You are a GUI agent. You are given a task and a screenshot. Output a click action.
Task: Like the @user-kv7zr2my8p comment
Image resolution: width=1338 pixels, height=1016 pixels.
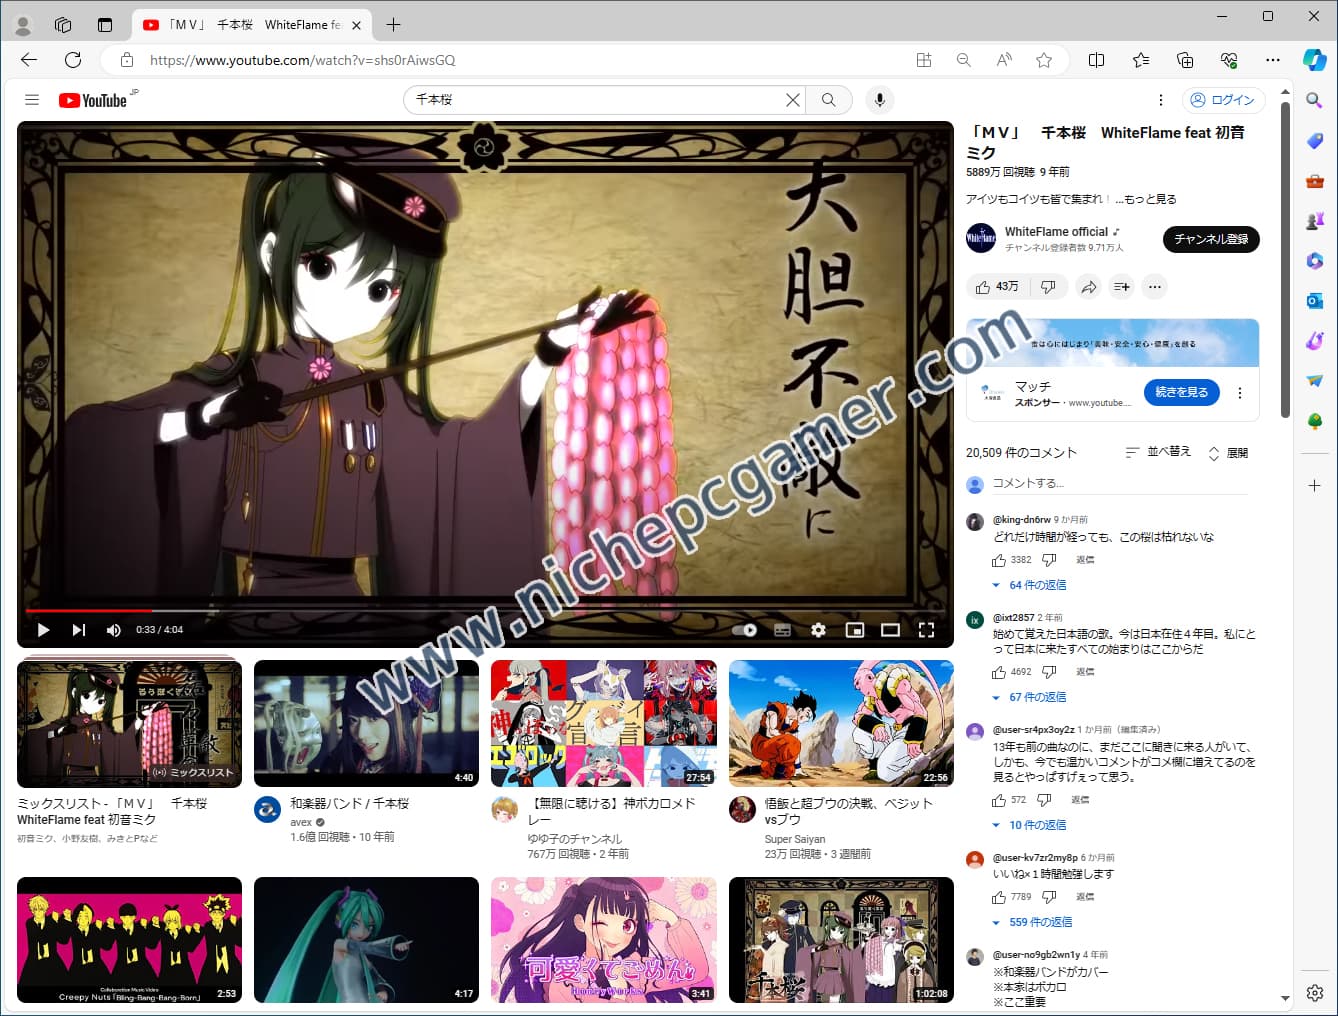999,897
